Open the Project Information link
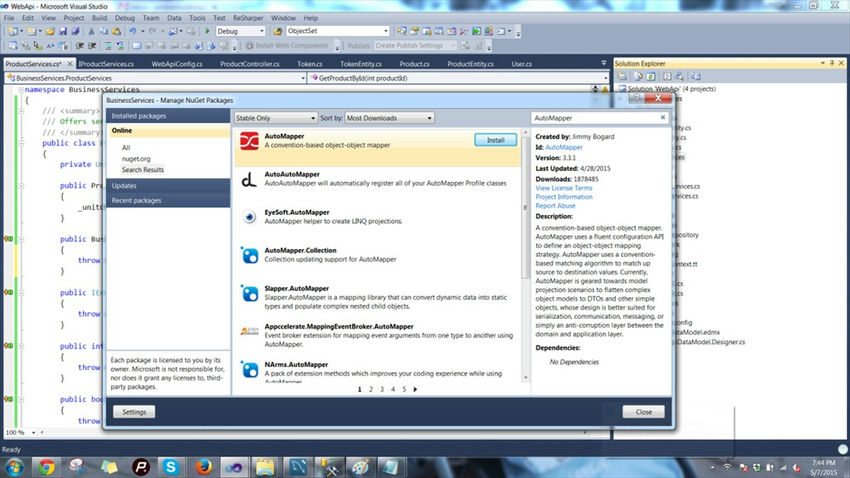Screen dimensions: 850x478 (564, 197)
